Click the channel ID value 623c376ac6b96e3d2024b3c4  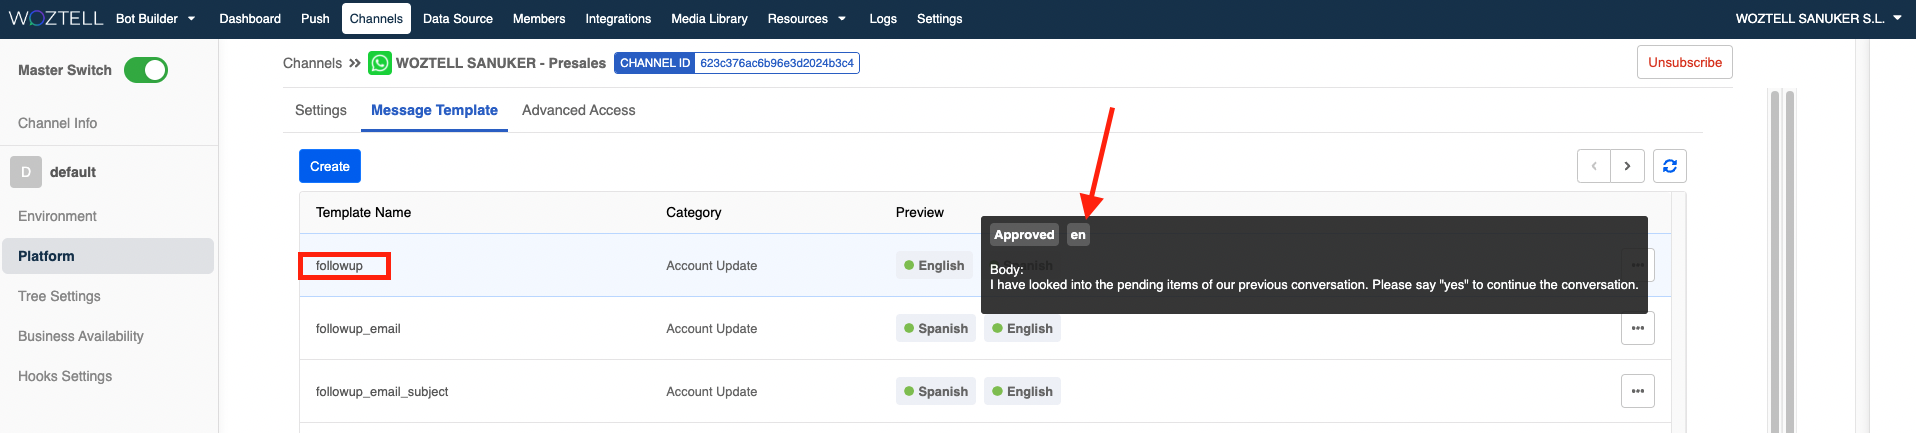(777, 63)
